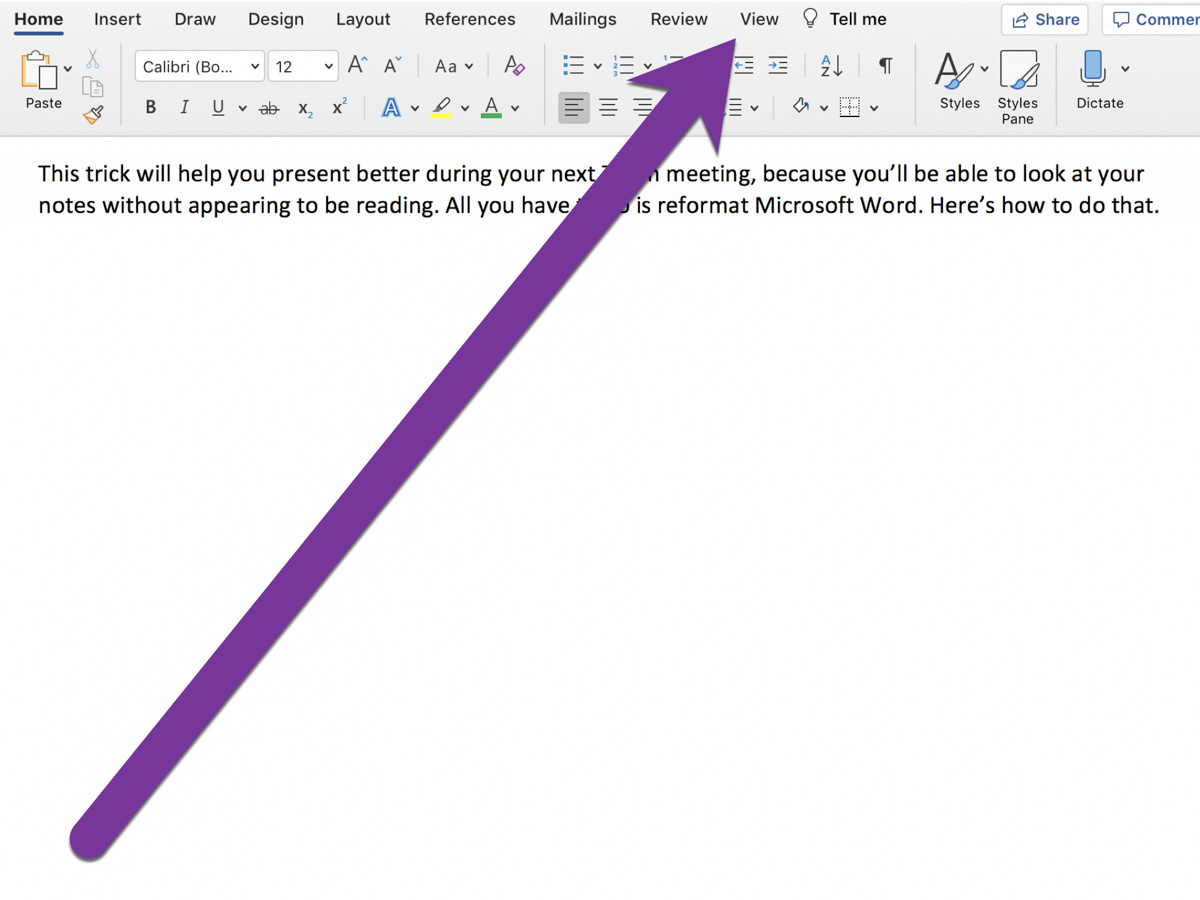Cut selection with the scissors icon
This screenshot has width=1200, height=900.
click(92, 60)
